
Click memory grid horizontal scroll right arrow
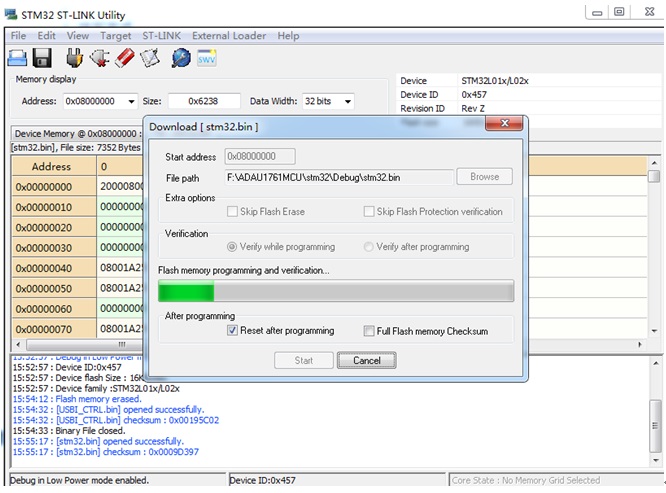pos(640,345)
